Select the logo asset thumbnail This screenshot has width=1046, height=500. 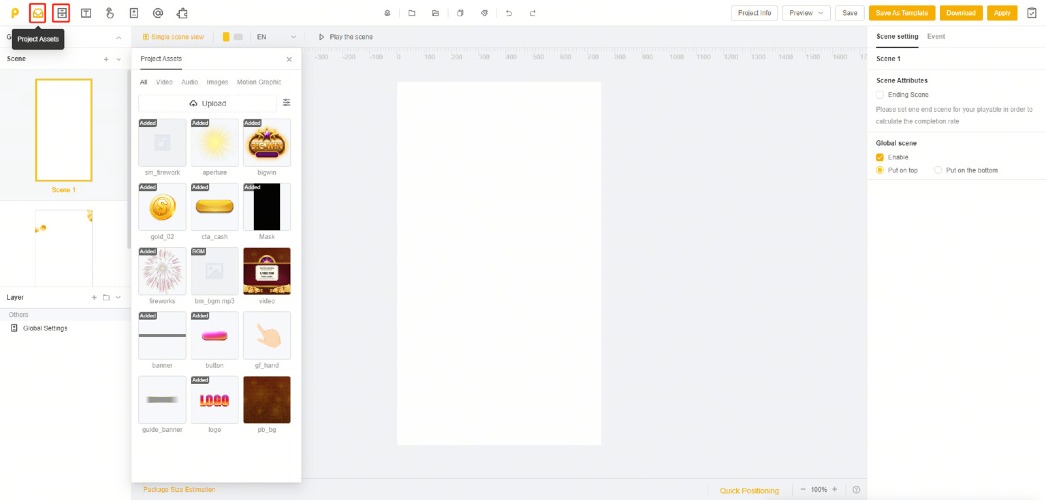215,400
